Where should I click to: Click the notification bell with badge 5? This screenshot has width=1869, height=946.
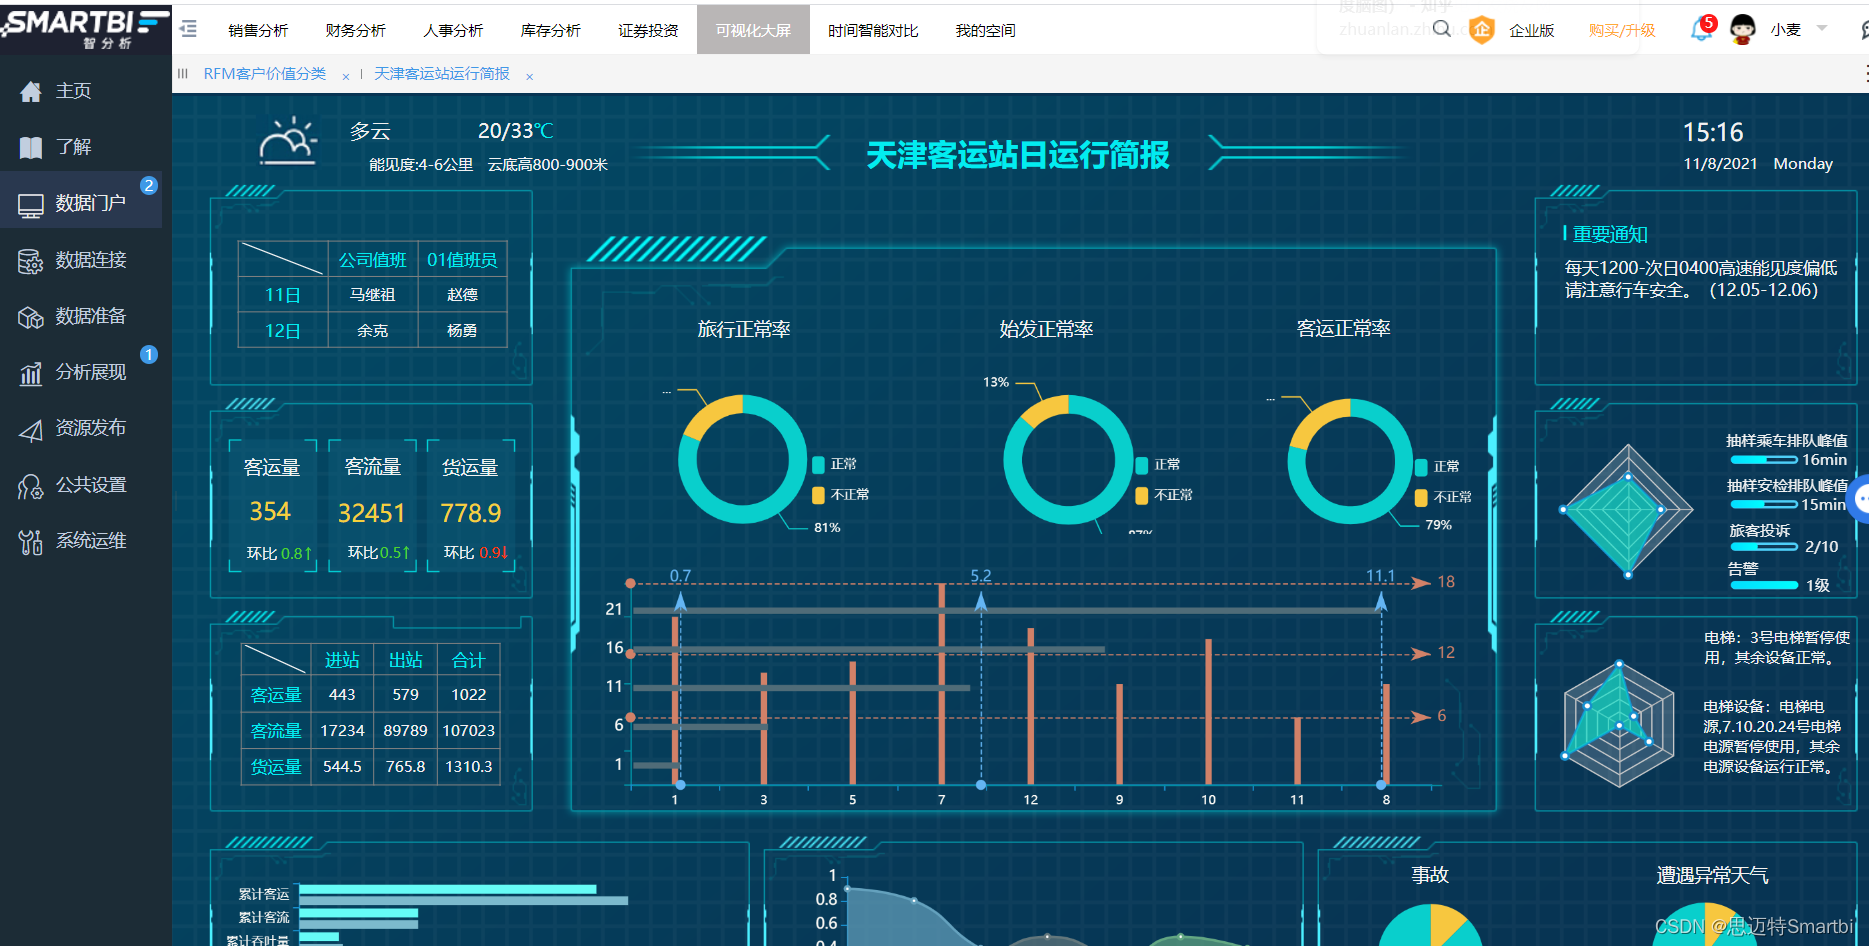(1698, 29)
